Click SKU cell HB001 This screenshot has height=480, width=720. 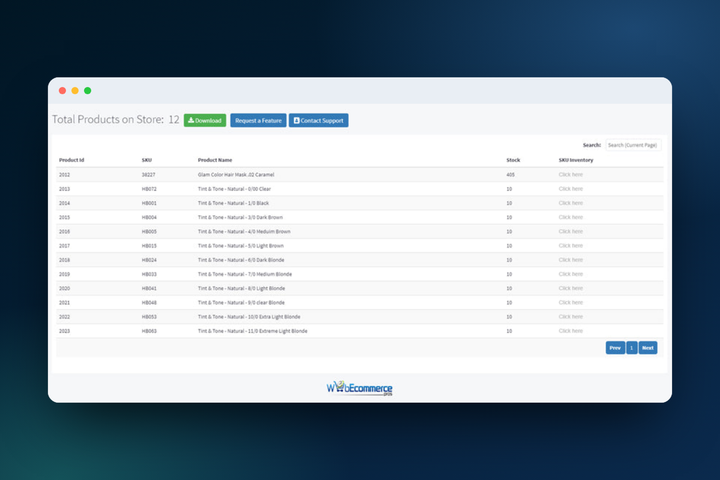point(149,203)
